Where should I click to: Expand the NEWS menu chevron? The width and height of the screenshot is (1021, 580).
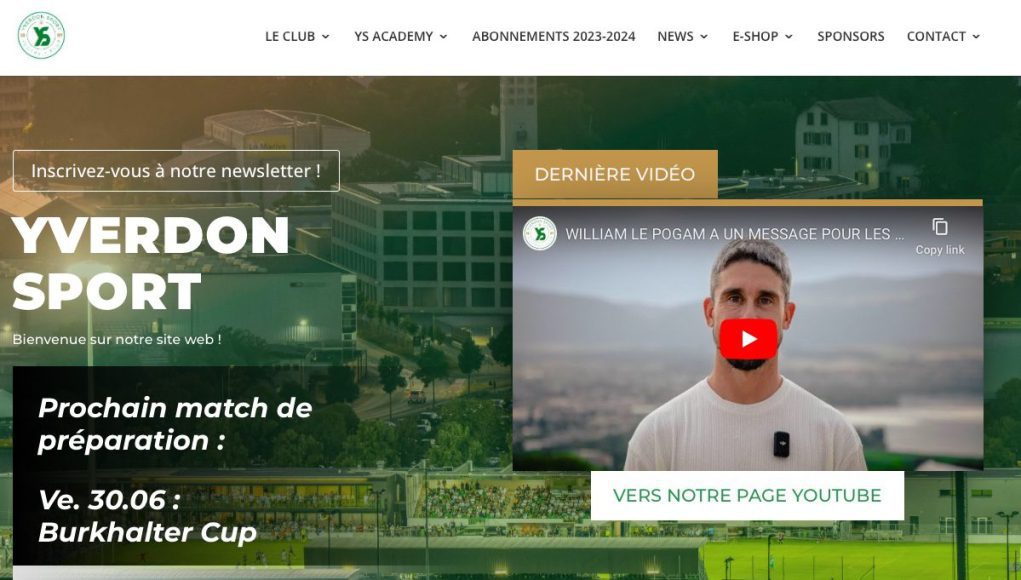[704, 37]
